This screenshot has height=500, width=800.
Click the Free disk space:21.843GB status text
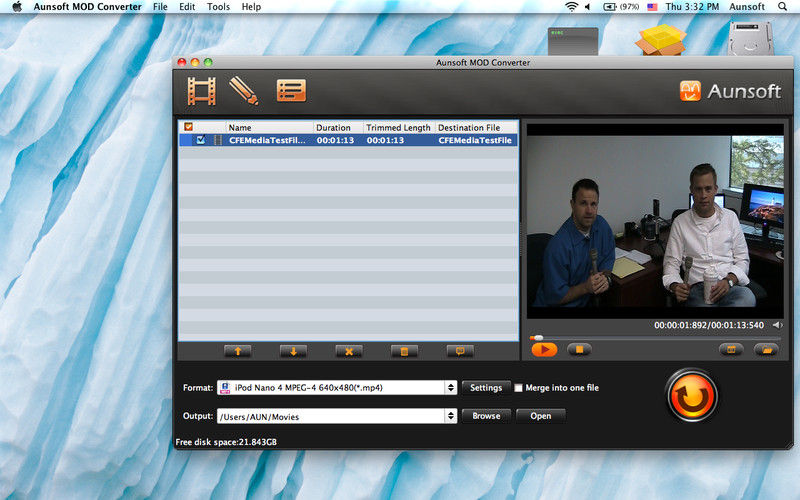point(226,442)
